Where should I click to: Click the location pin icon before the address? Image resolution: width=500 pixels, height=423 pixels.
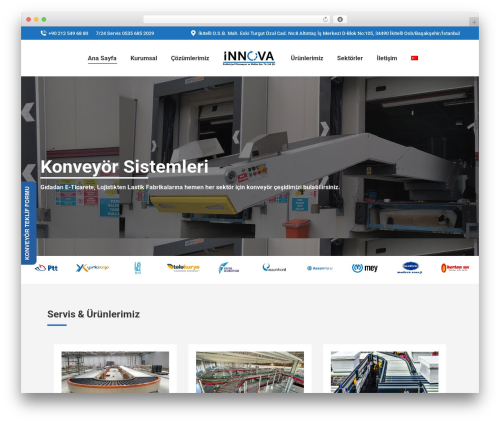193,33
